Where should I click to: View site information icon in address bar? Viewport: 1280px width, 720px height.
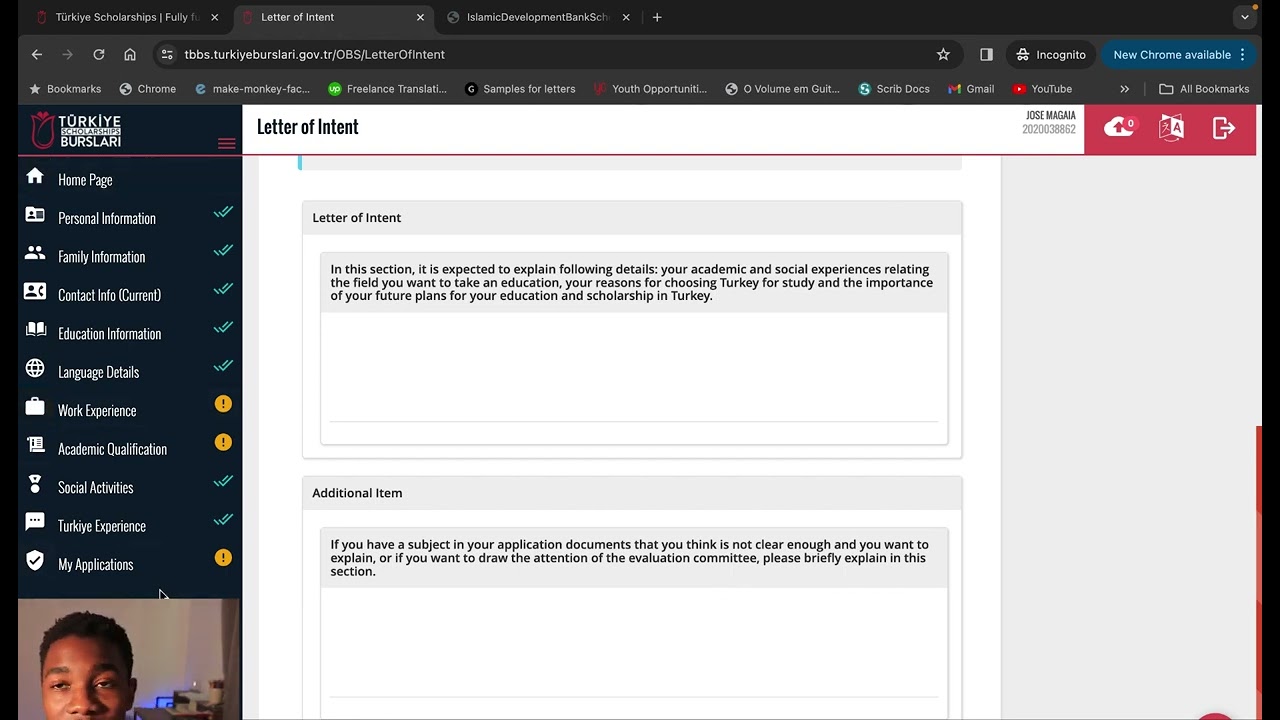[167, 54]
